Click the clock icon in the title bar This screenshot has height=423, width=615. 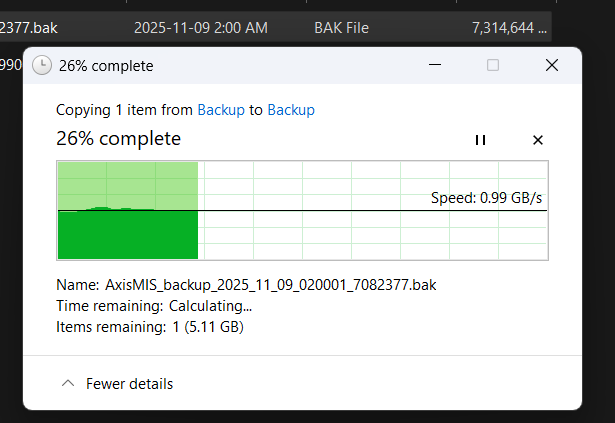click(x=42, y=66)
